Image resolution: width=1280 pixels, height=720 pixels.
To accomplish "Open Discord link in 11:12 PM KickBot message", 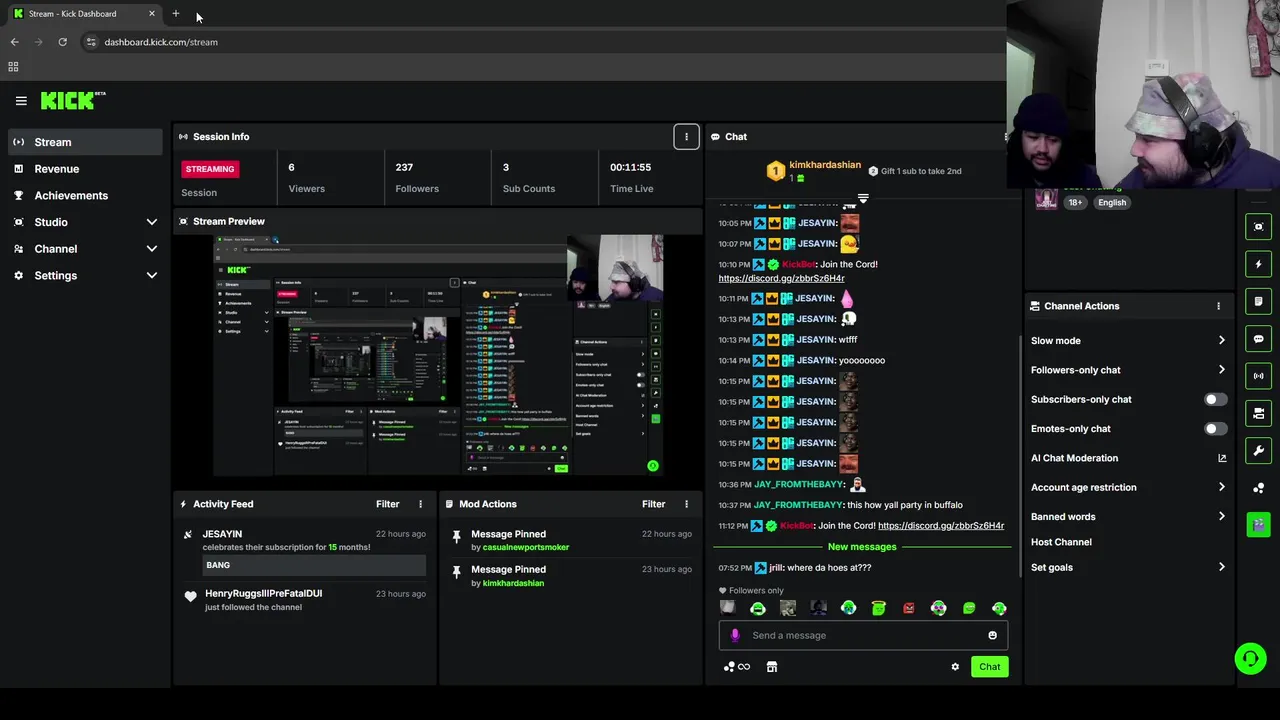I will (x=940, y=526).
